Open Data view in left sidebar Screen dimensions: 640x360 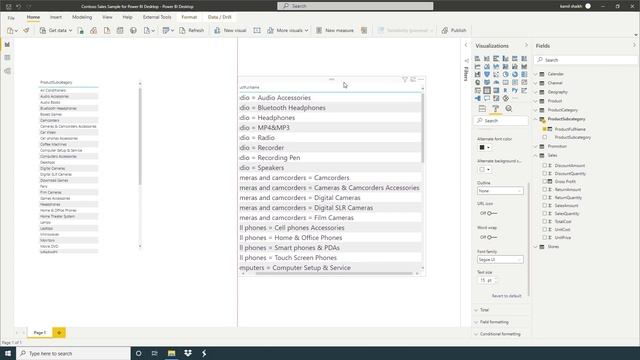pyautogui.click(x=7, y=58)
